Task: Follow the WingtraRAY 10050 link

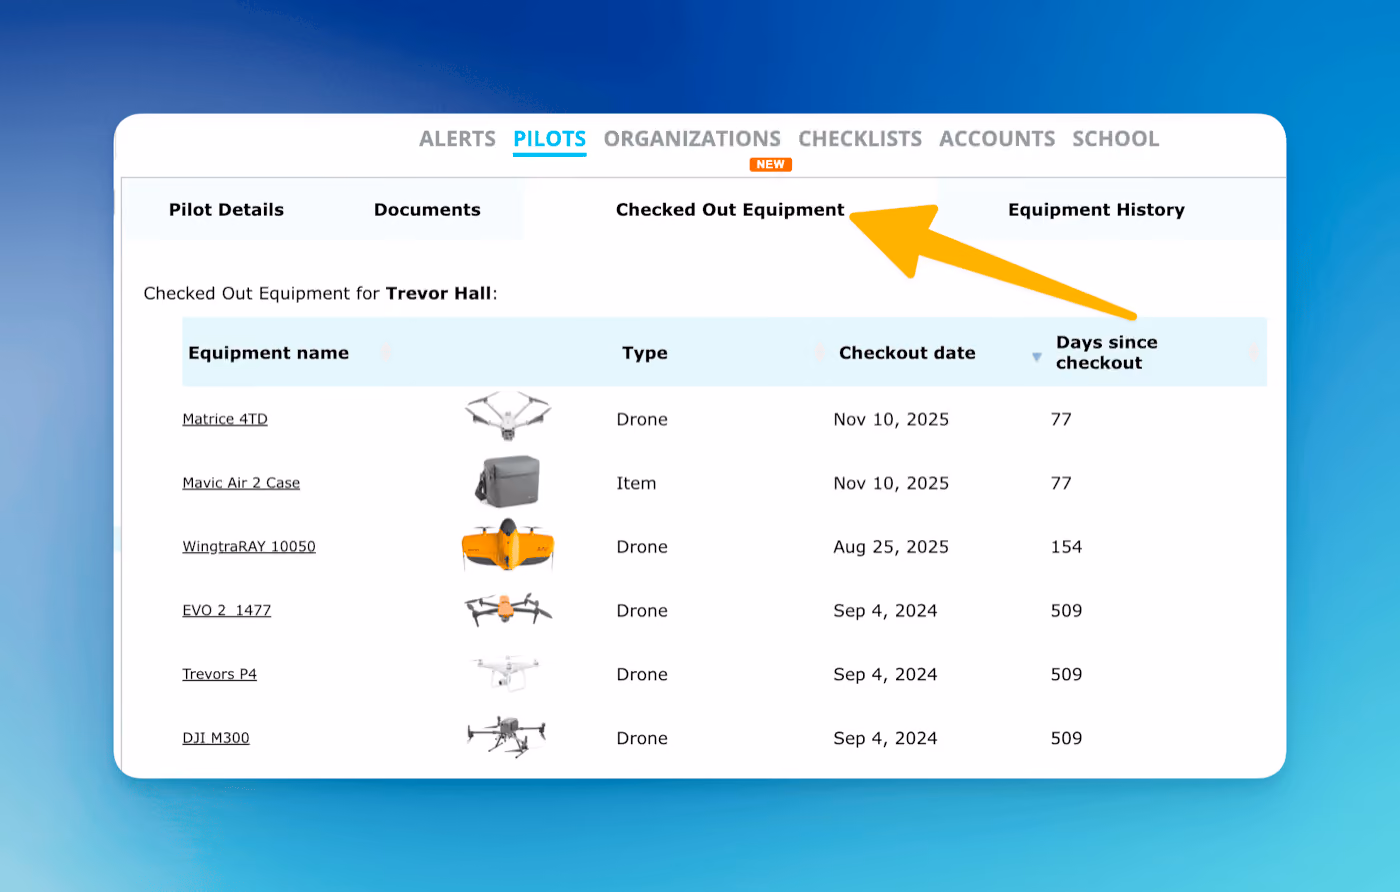Action: click(249, 547)
